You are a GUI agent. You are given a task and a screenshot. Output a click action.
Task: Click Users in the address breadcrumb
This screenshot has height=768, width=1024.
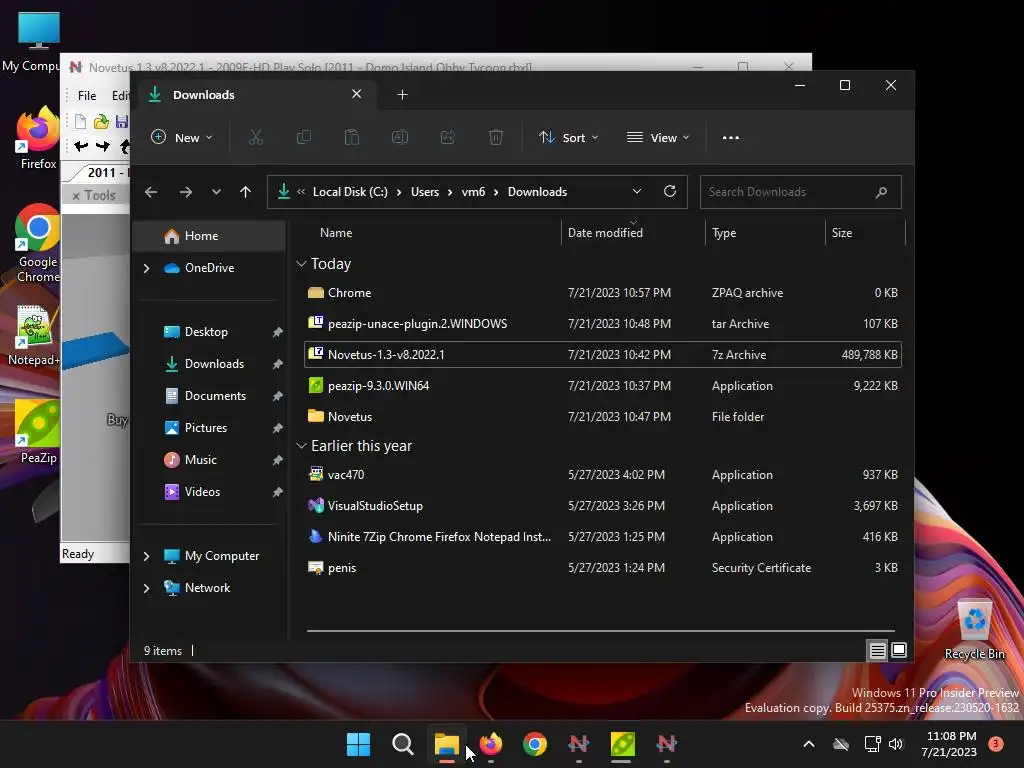424,192
